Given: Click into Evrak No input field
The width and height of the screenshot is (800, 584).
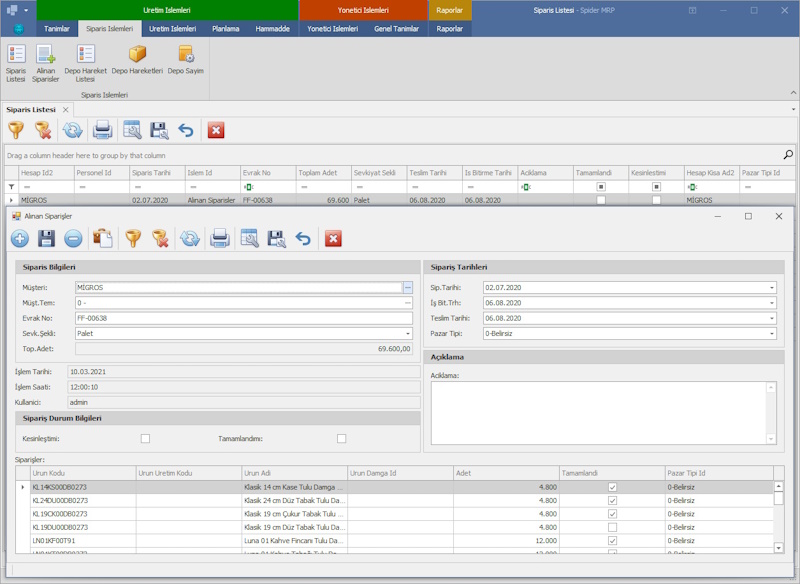Looking at the screenshot, I should pyautogui.click(x=244, y=318).
